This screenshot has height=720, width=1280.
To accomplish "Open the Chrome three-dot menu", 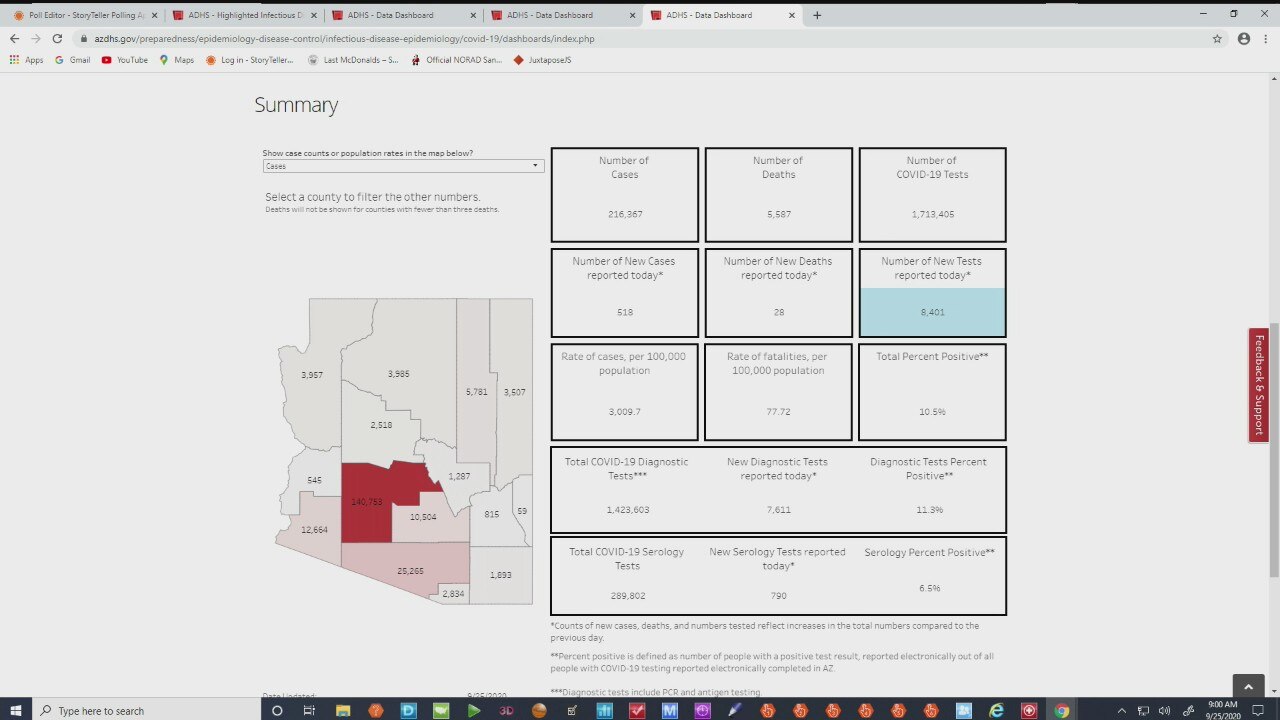I will (x=1266, y=38).
